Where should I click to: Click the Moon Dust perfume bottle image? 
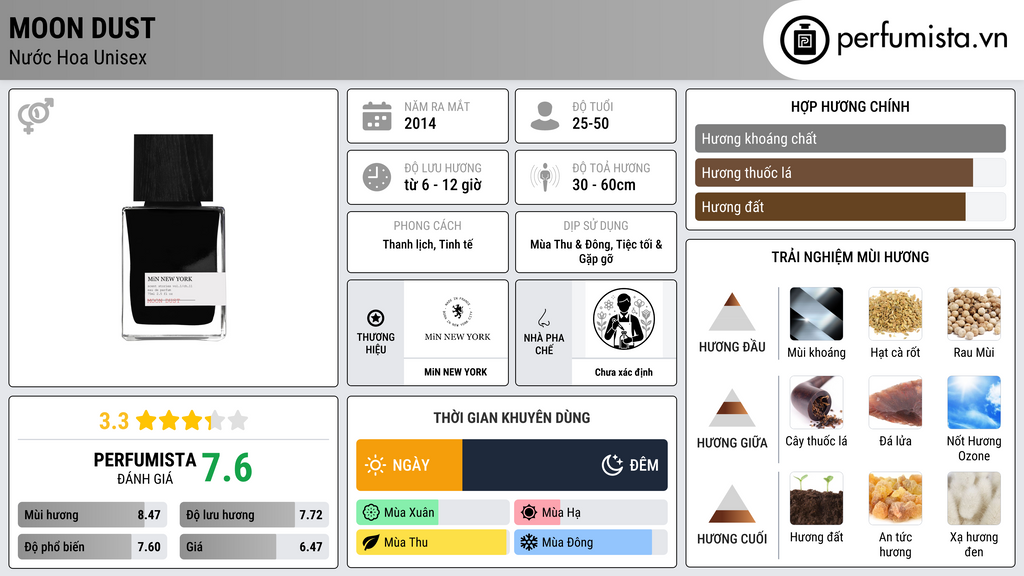[174, 237]
